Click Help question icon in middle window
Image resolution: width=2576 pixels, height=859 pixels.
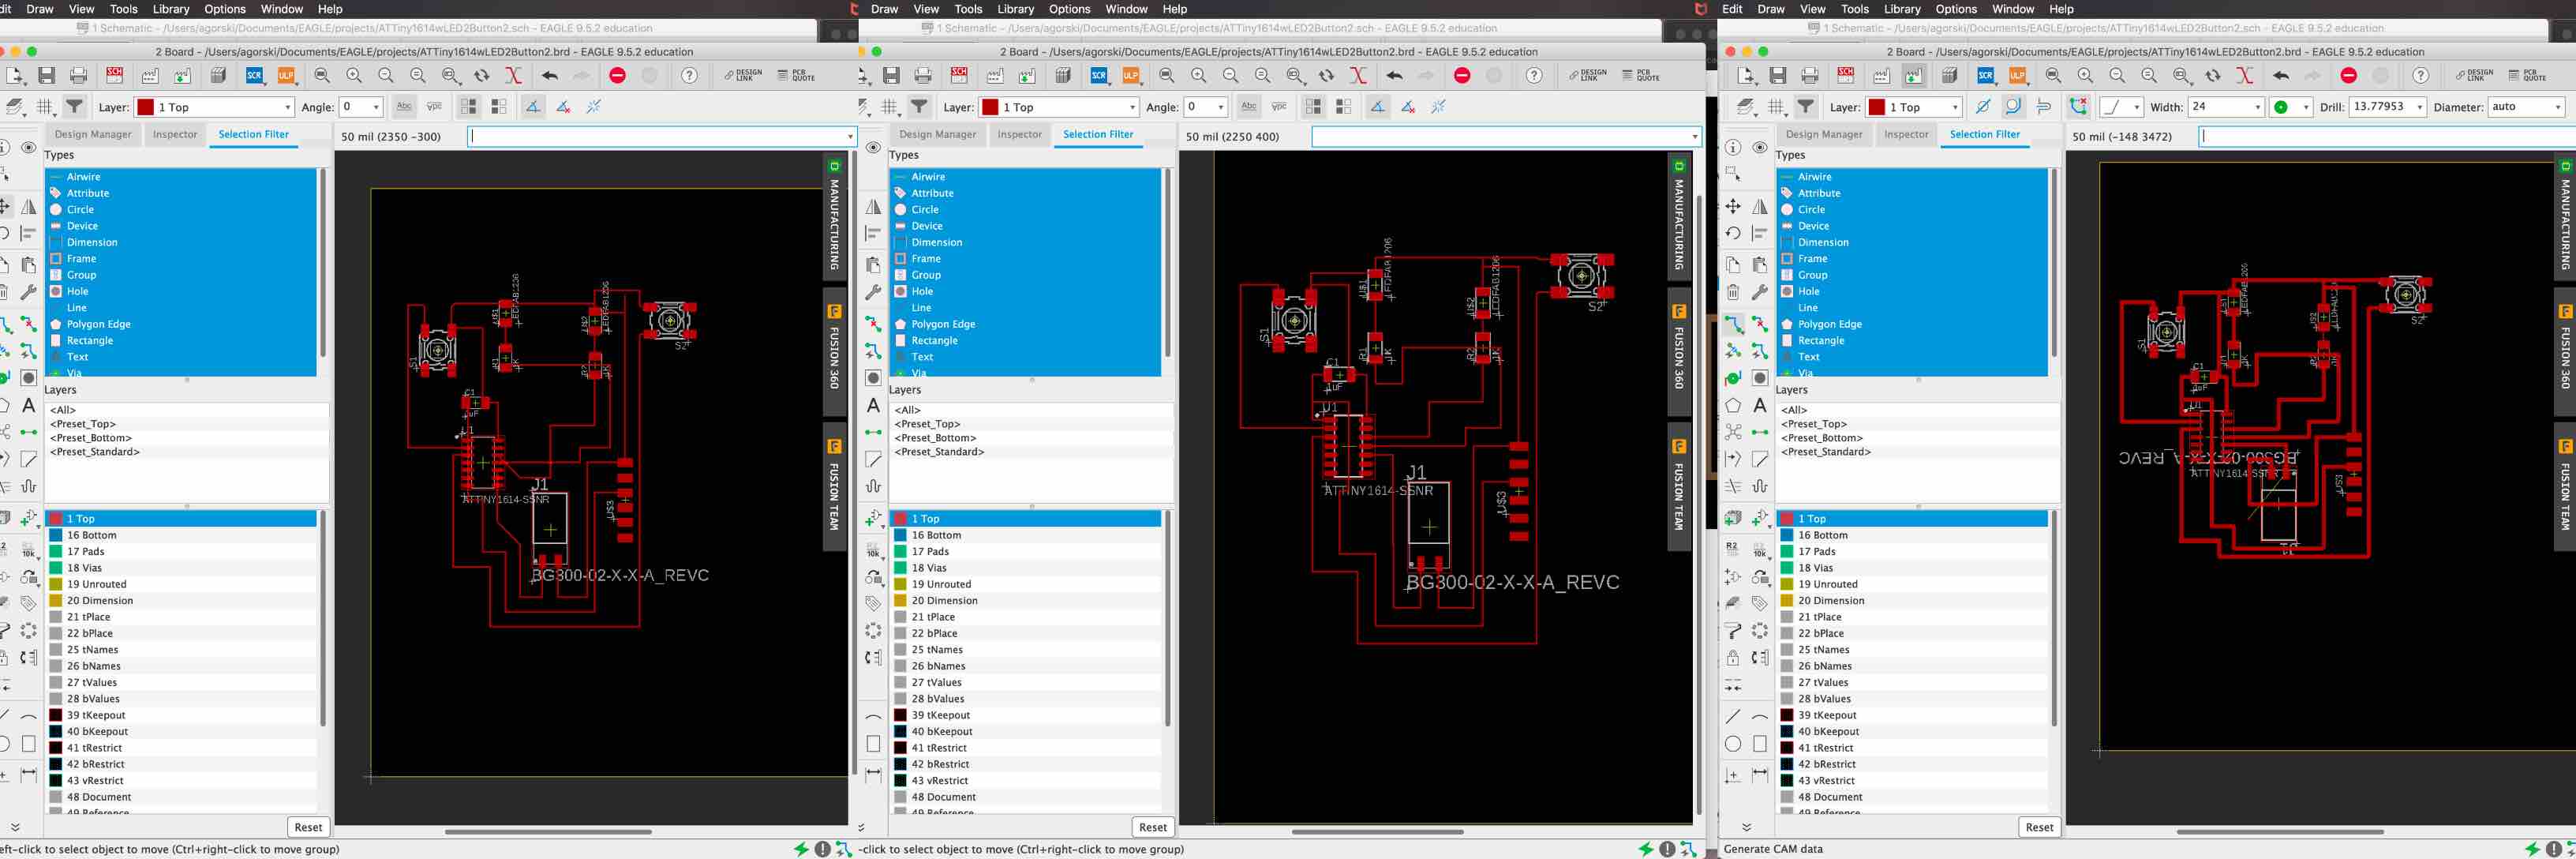[1534, 76]
